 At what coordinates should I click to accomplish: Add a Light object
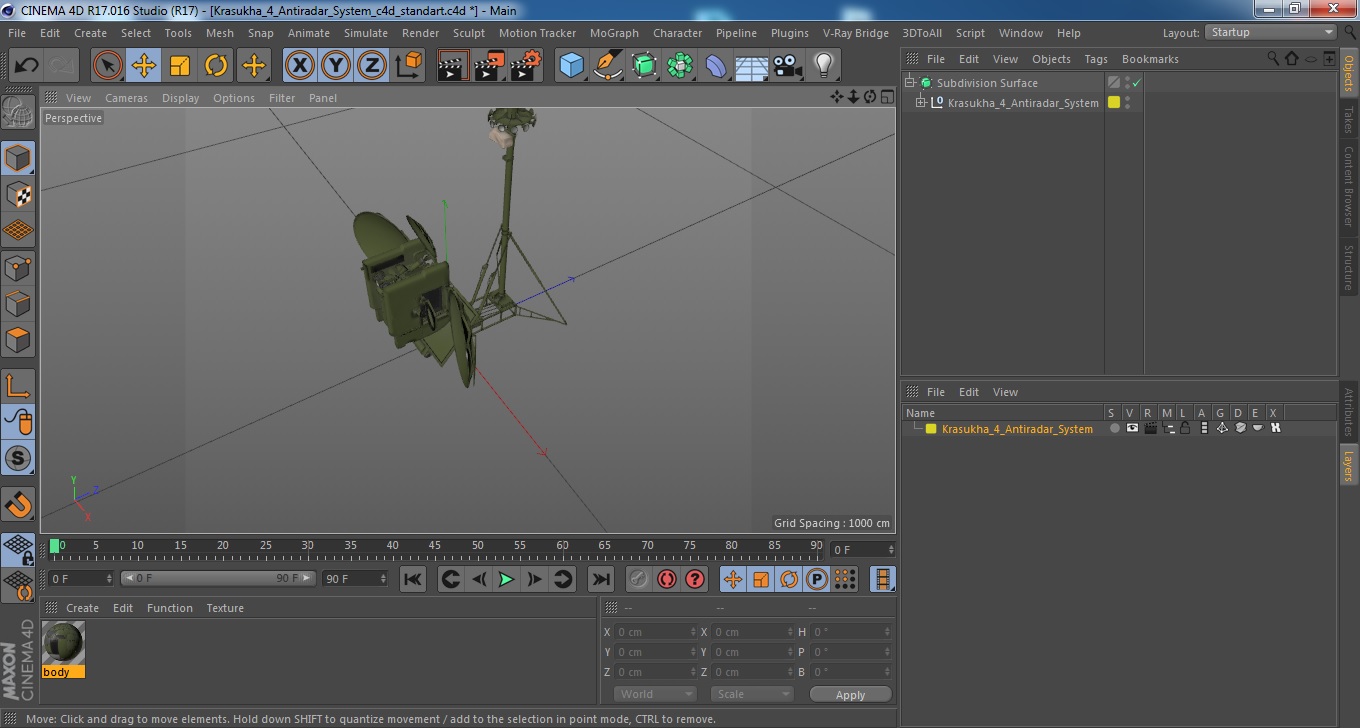pos(824,66)
